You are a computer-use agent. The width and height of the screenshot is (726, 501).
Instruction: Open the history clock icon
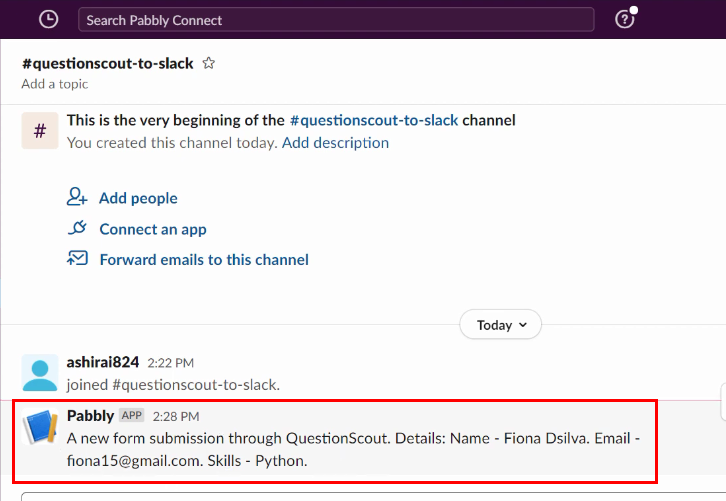coord(49,19)
